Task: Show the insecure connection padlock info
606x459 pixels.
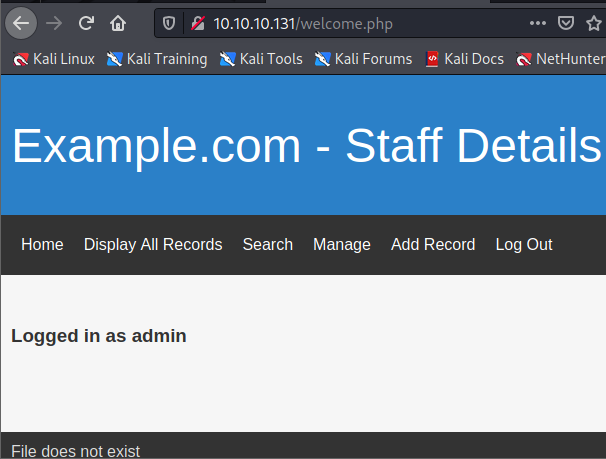Action: click(197, 22)
